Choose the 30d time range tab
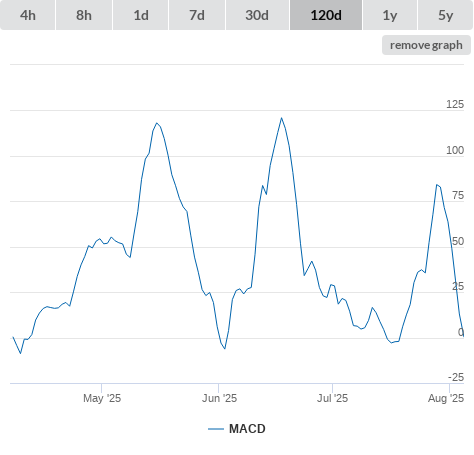The height and width of the screenshot is (455, 474). pyautogui.click(x=257, y=15)
